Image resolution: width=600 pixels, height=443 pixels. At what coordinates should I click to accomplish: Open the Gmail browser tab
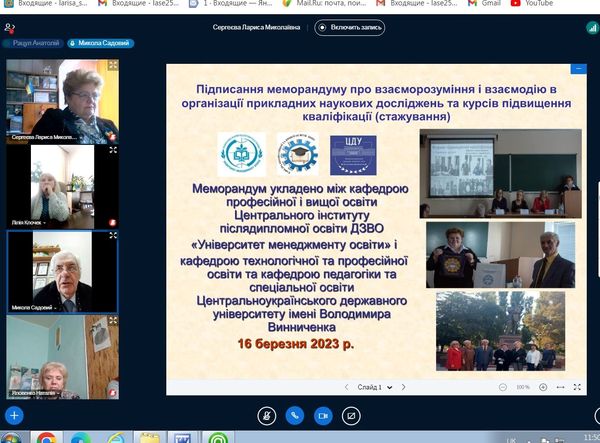(487, 4)
